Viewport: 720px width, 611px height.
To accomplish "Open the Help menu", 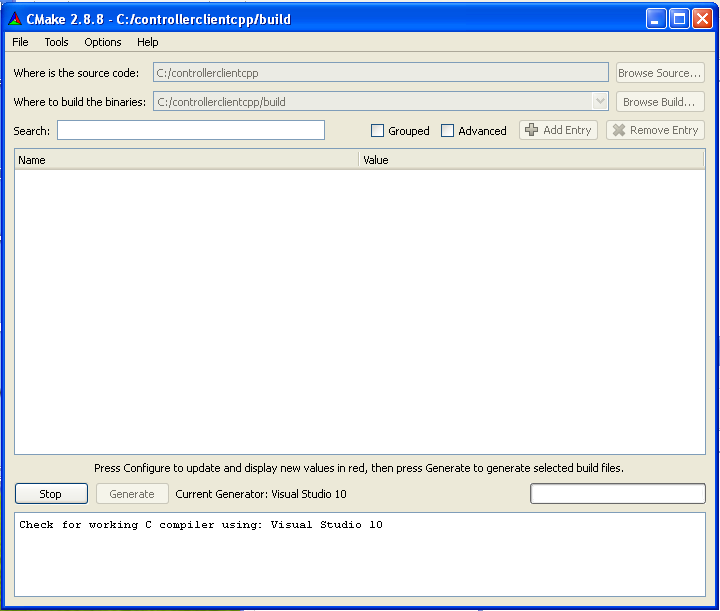I will tap(147, 42).
